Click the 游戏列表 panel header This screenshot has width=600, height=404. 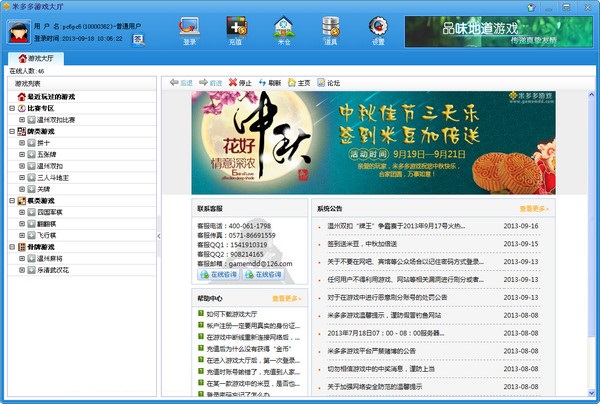(82, 83)
